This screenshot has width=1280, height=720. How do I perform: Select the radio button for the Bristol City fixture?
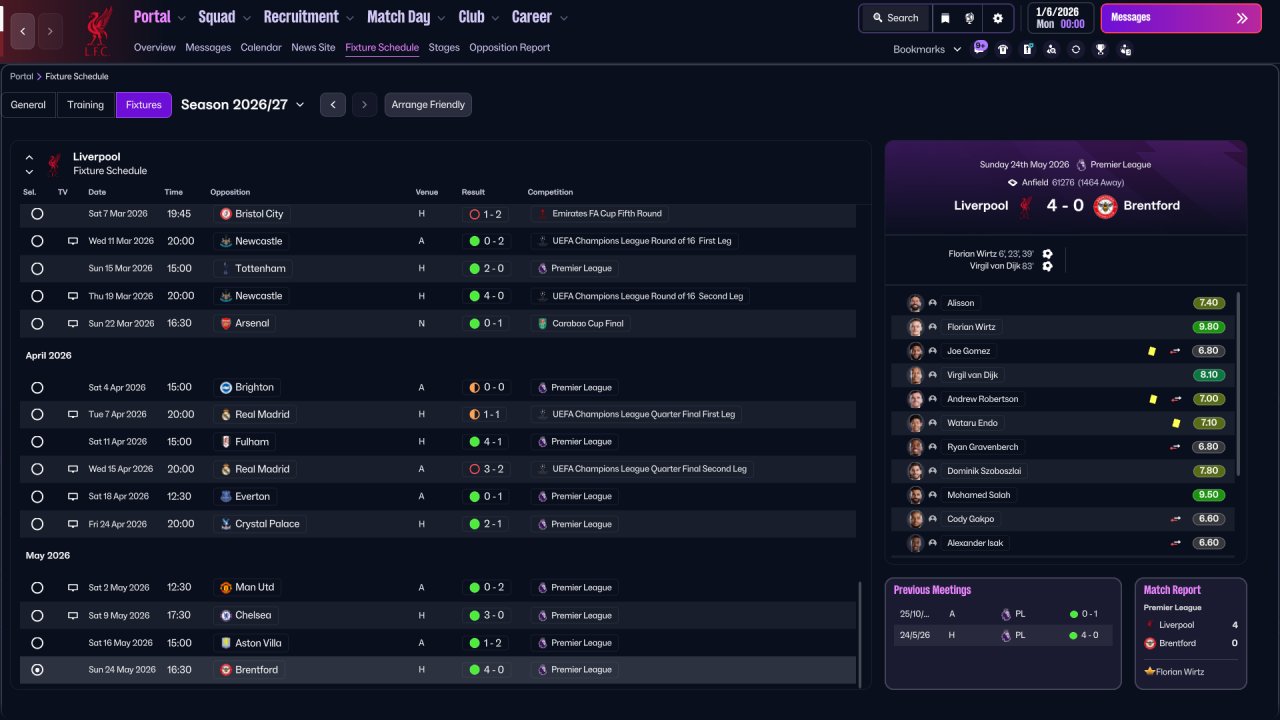tap(37, 214)
